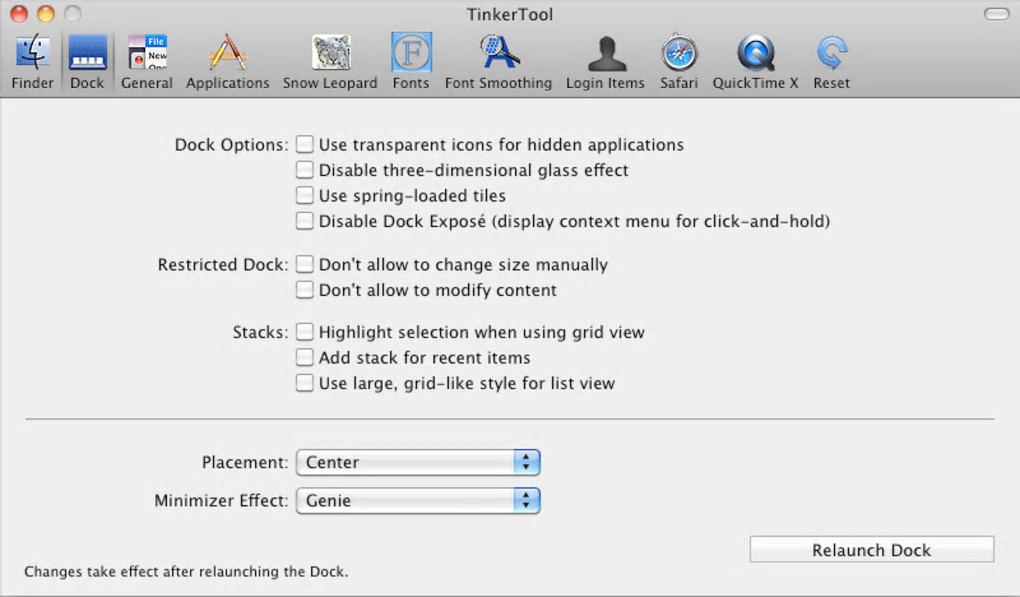Check Disable three-dimensional glass effect
This screenshot has width=1020, height=597.
pos(305,171)
